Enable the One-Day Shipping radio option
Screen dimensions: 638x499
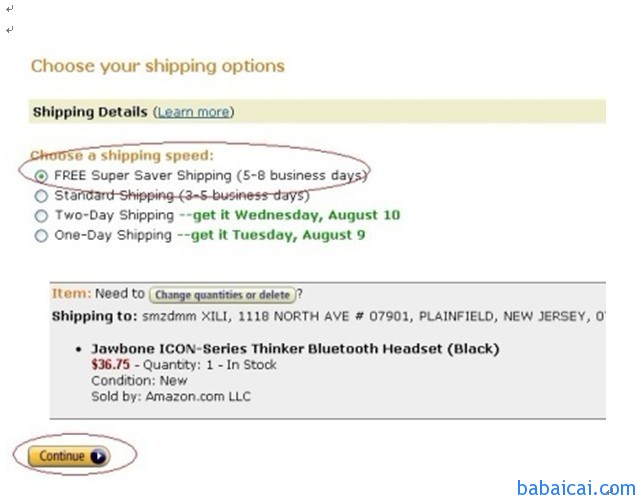[41, 236]
